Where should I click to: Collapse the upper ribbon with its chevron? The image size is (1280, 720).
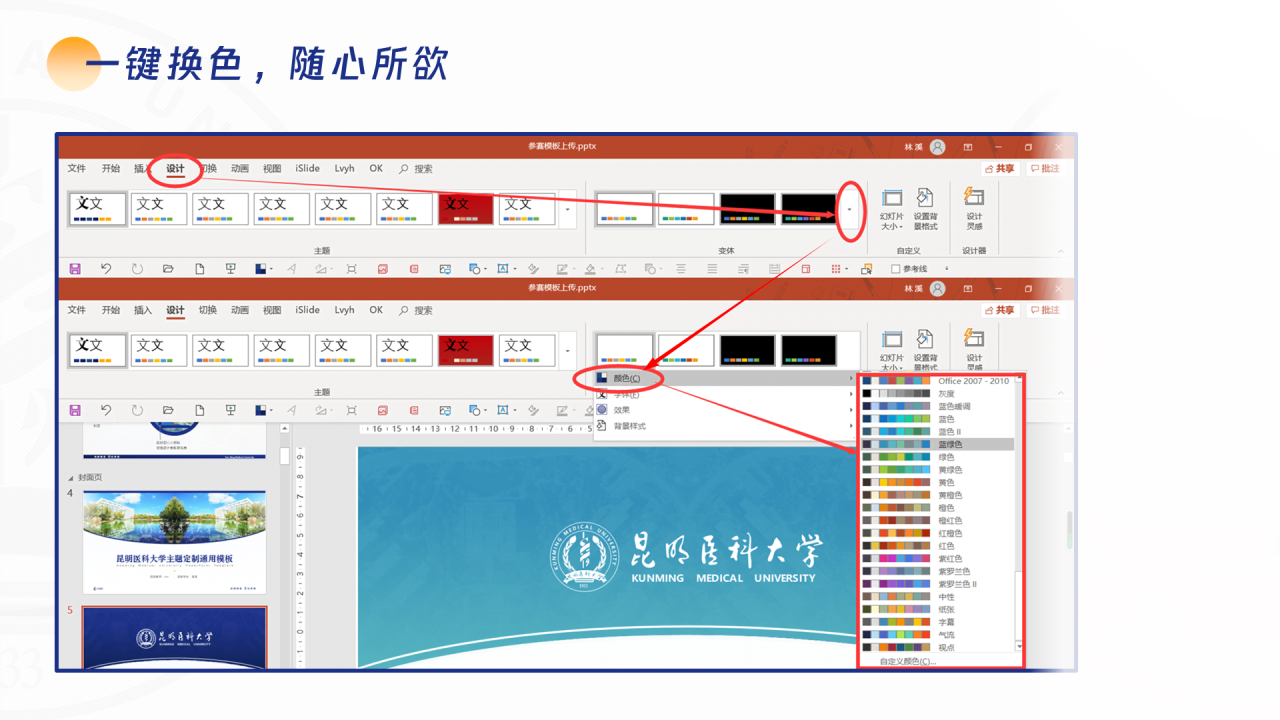[x=1061, y=251]
